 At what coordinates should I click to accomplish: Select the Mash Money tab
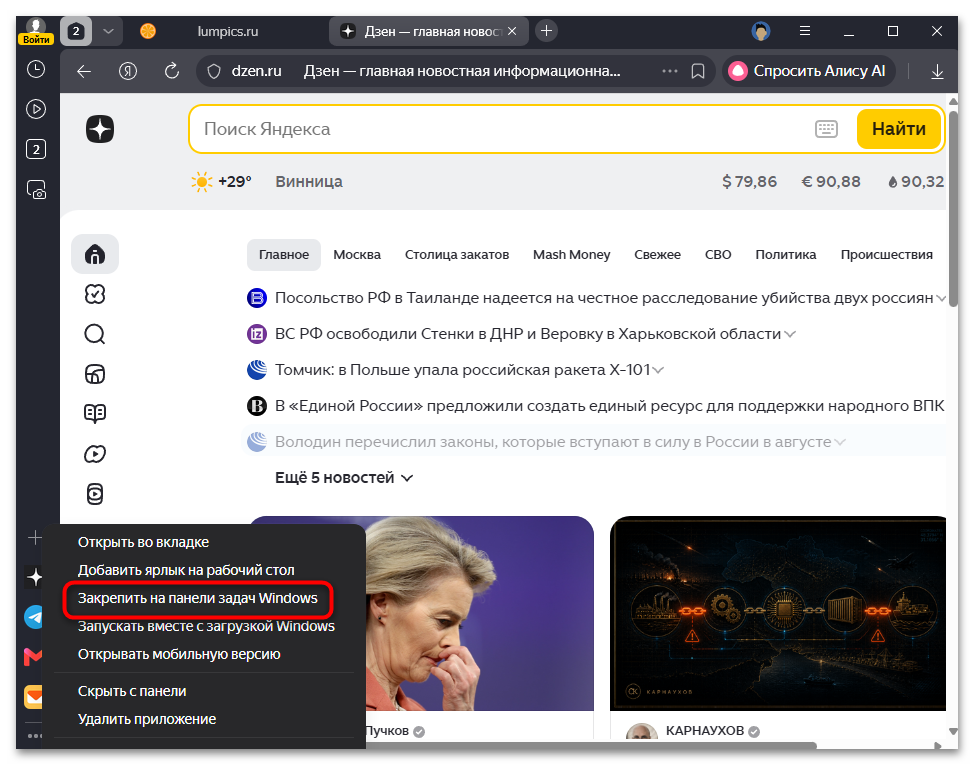[571, 255]
